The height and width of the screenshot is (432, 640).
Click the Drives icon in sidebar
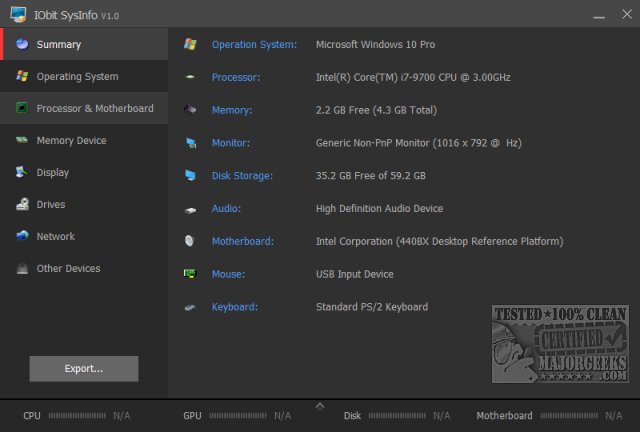(x=21, y=204)
